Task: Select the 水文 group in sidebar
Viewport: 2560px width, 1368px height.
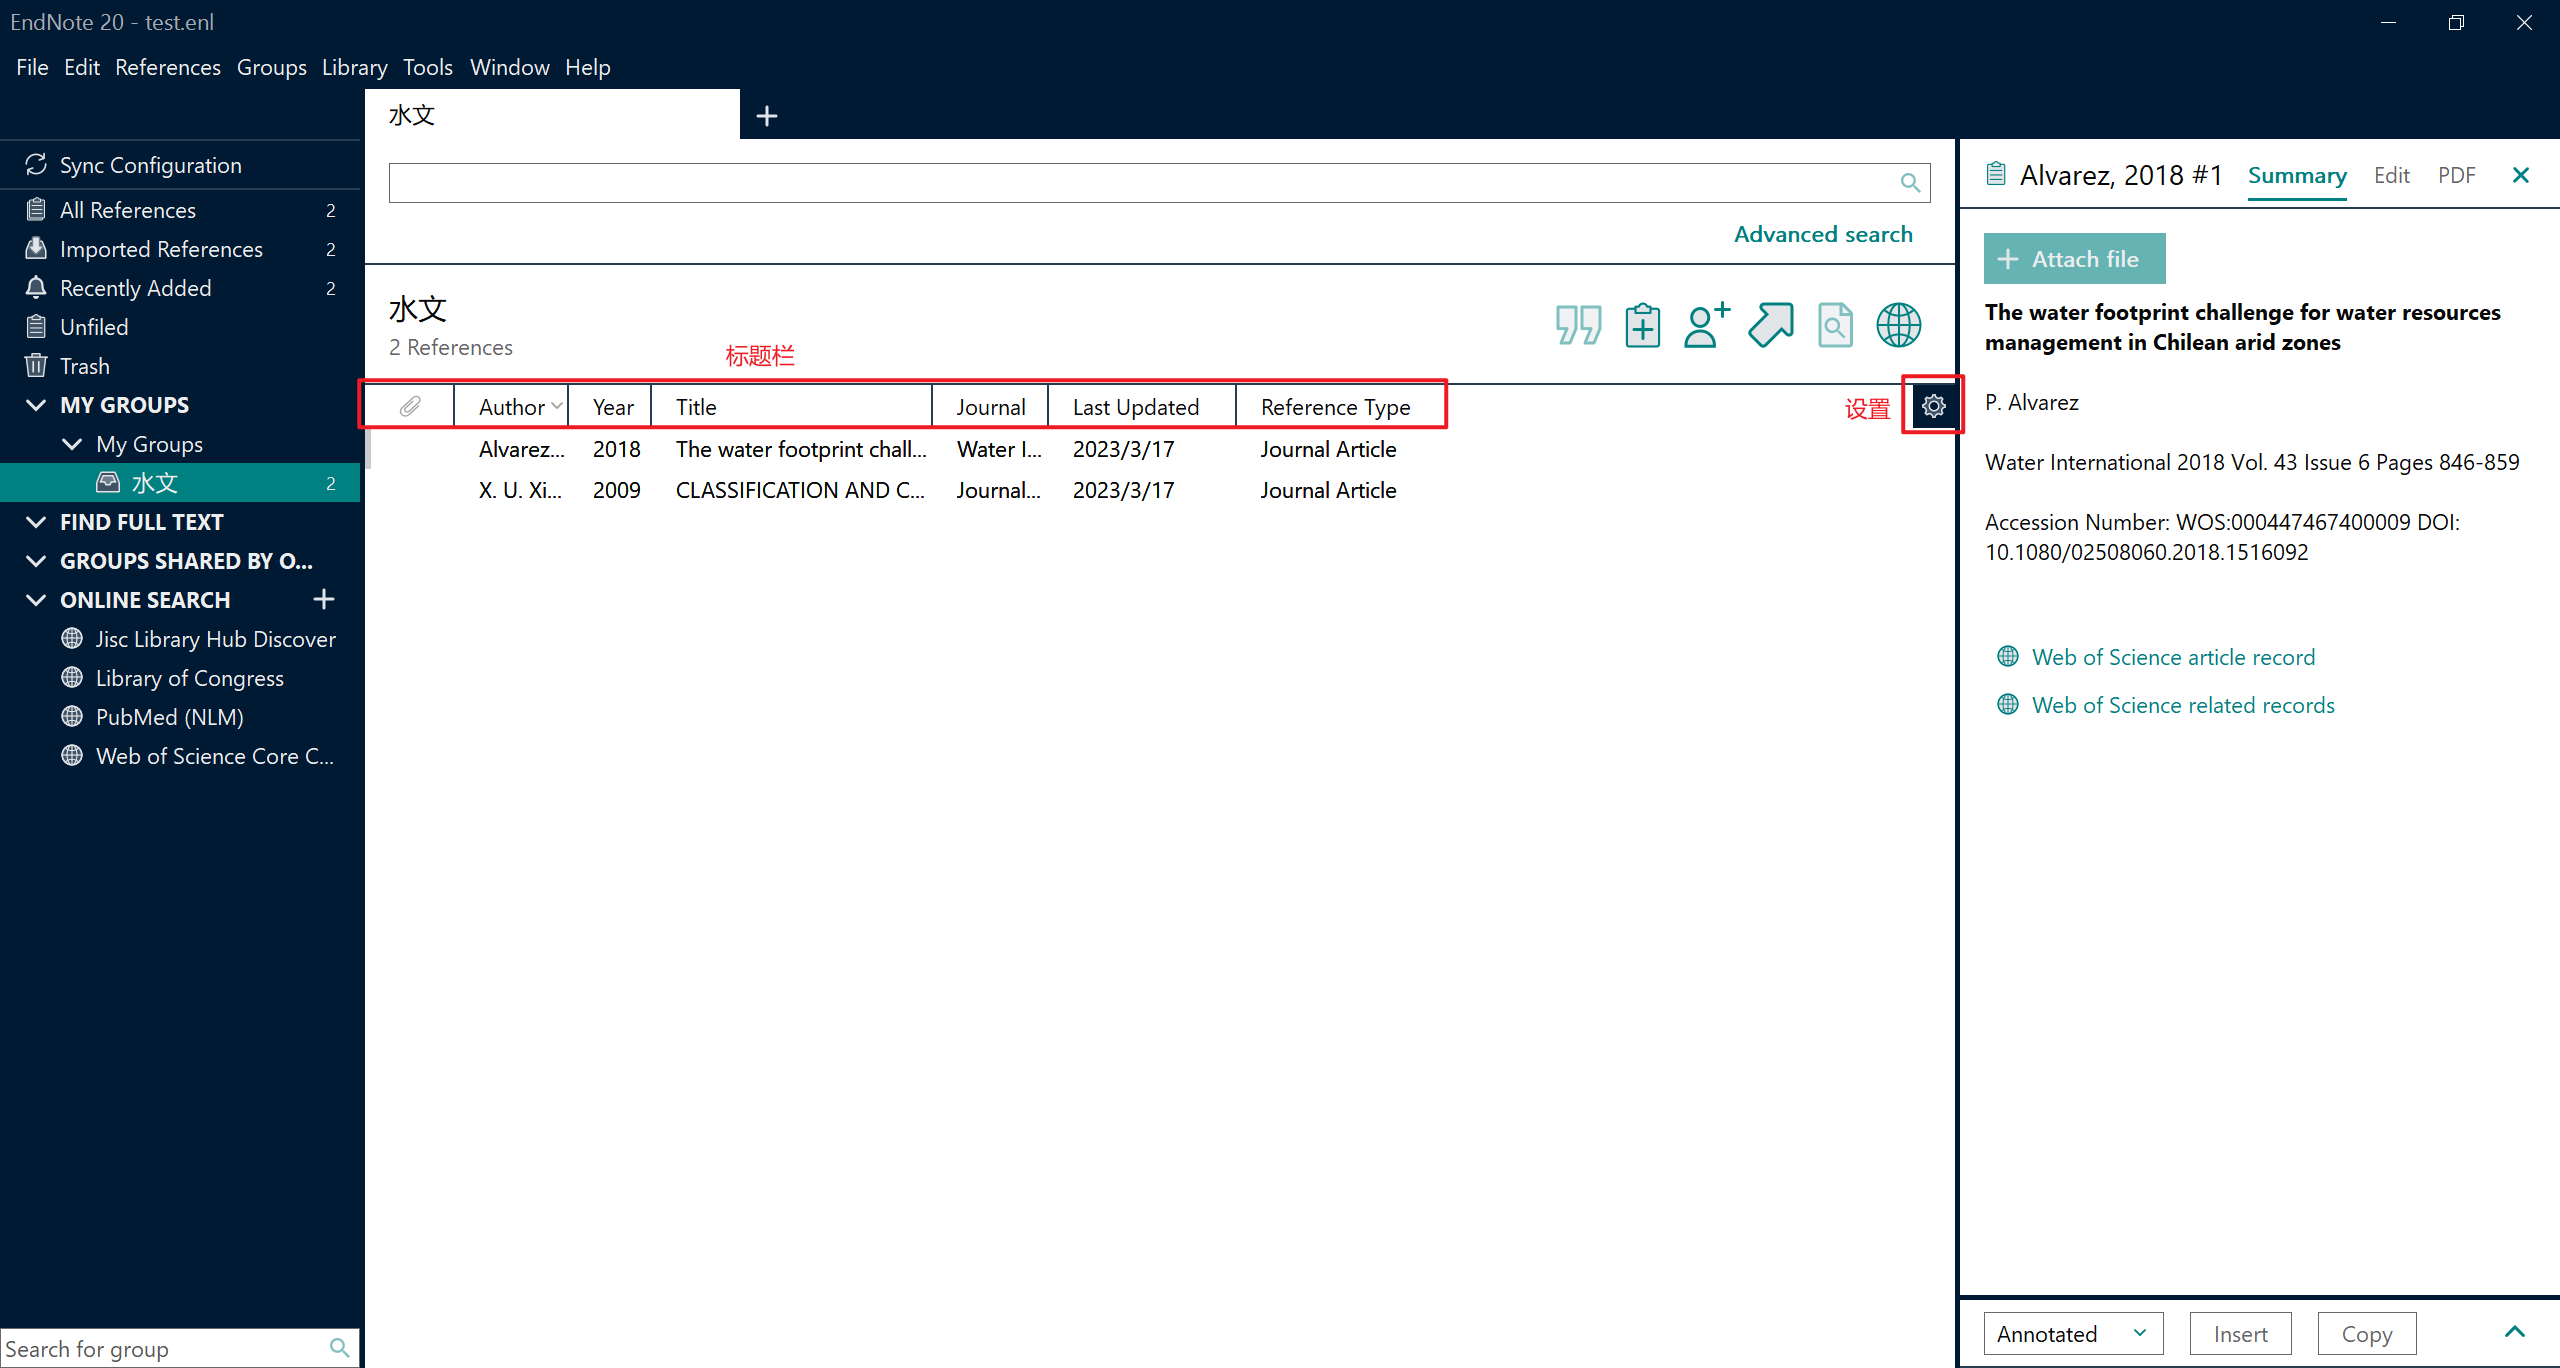Action: [180, 483]
